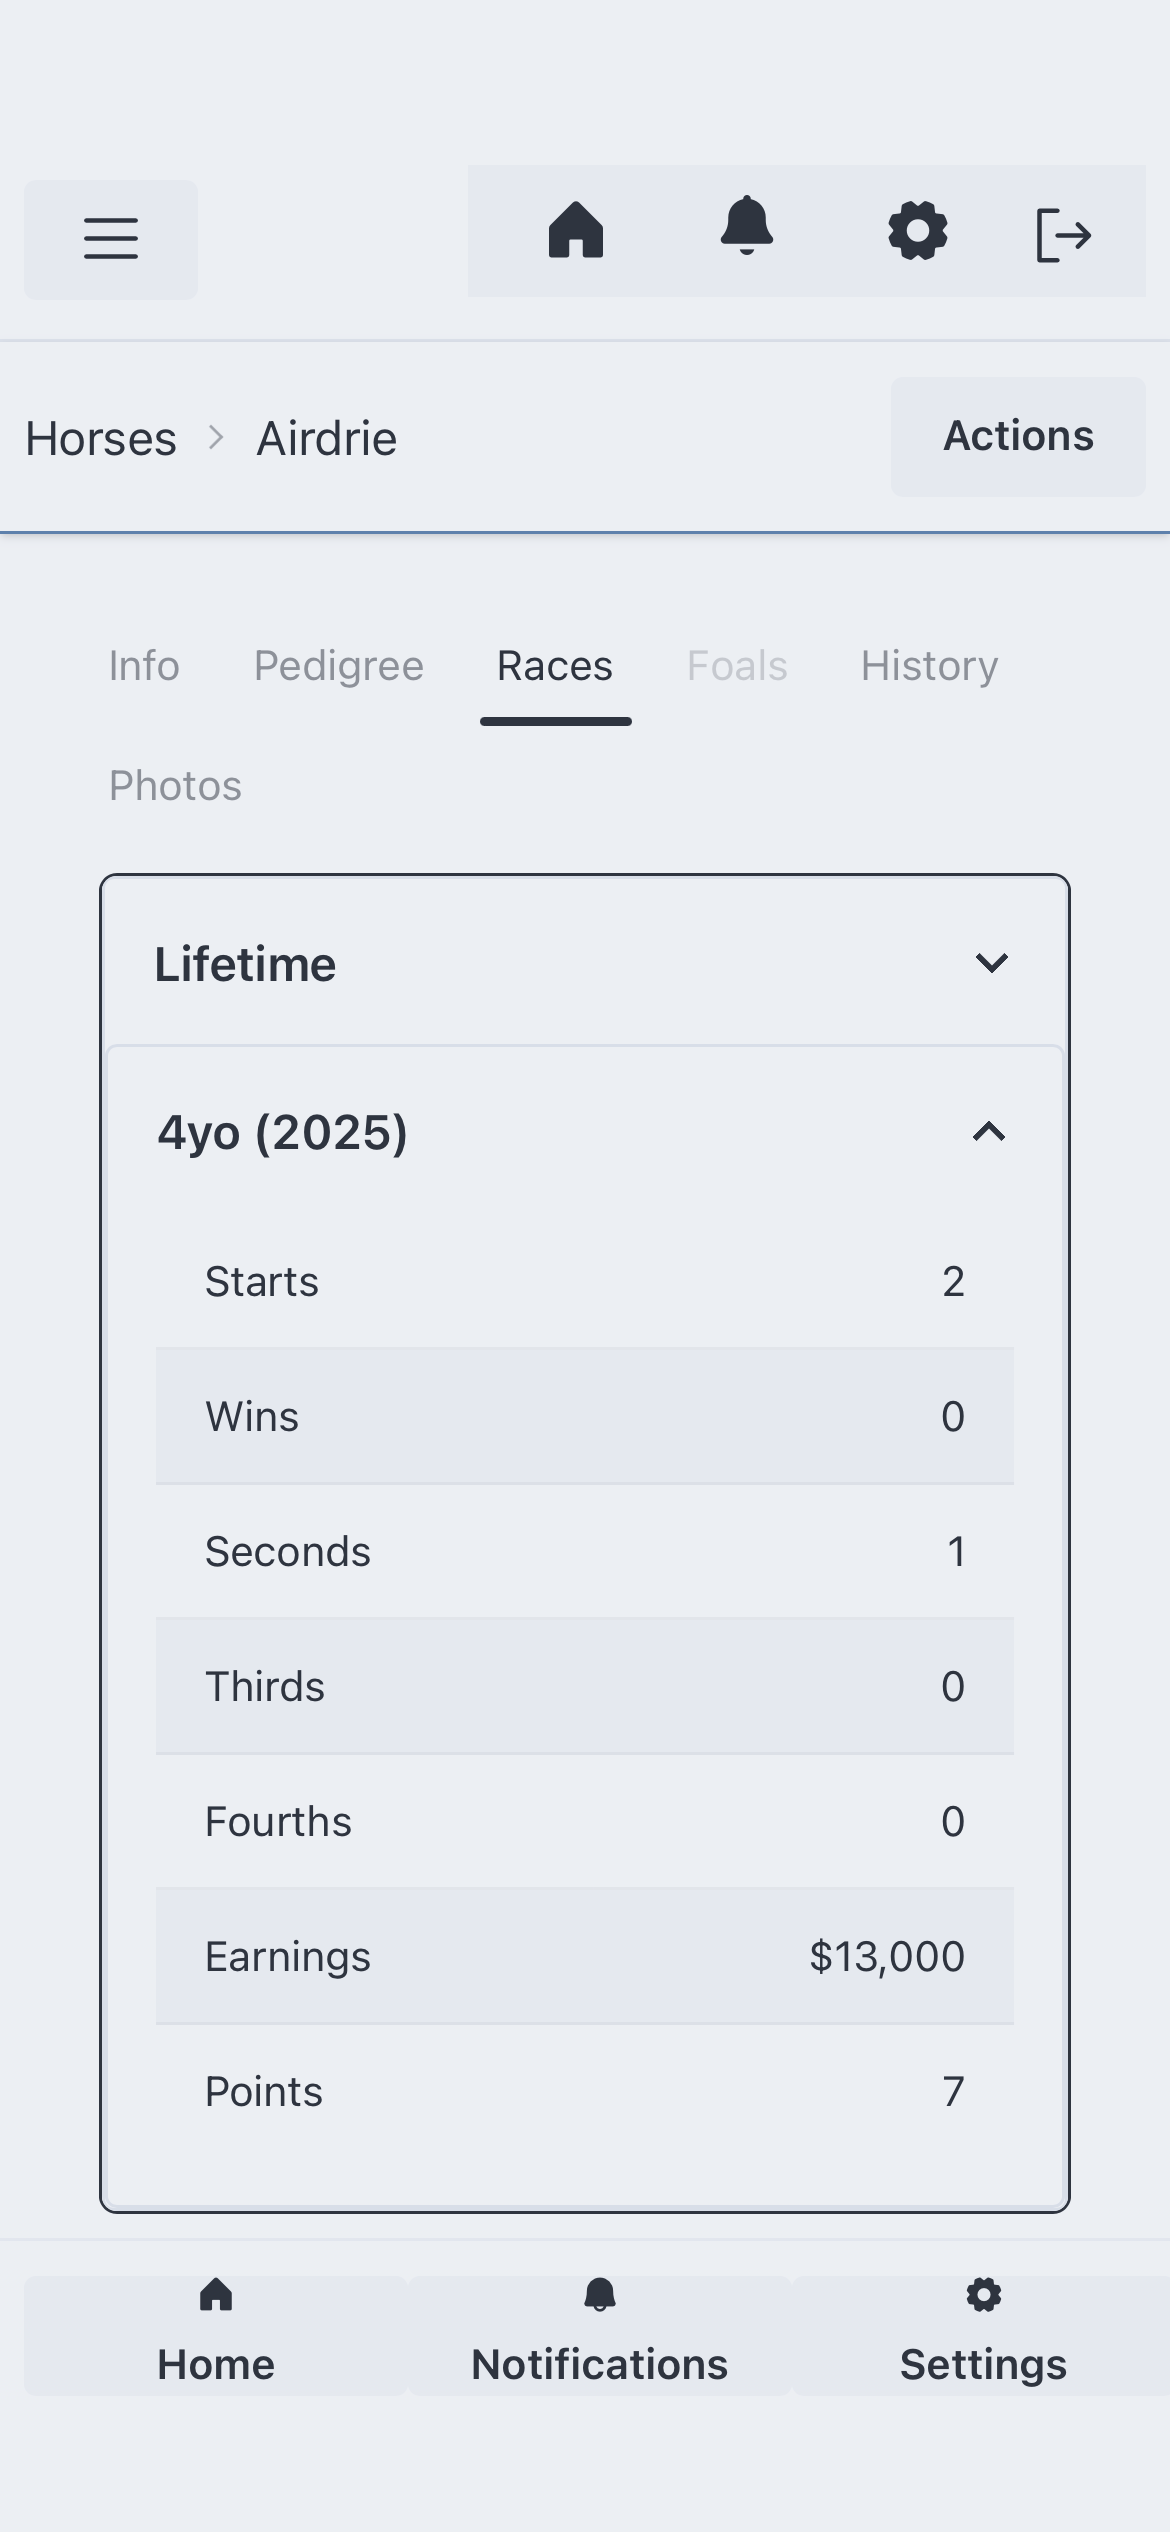
Task: Switch to the Pedigree tab
Action: tap(339, 666)
